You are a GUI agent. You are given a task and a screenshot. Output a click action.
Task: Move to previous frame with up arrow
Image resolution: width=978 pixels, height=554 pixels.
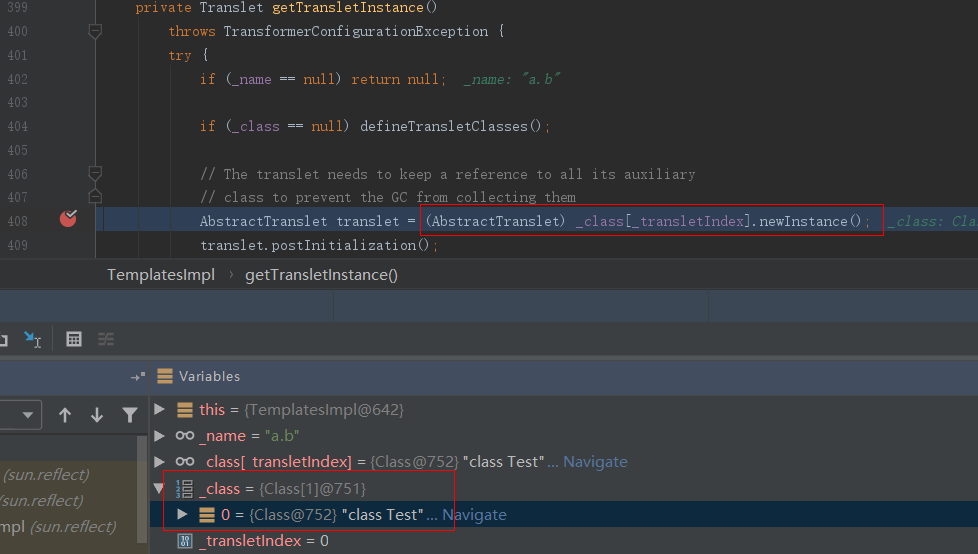click(x=65, y=415)
